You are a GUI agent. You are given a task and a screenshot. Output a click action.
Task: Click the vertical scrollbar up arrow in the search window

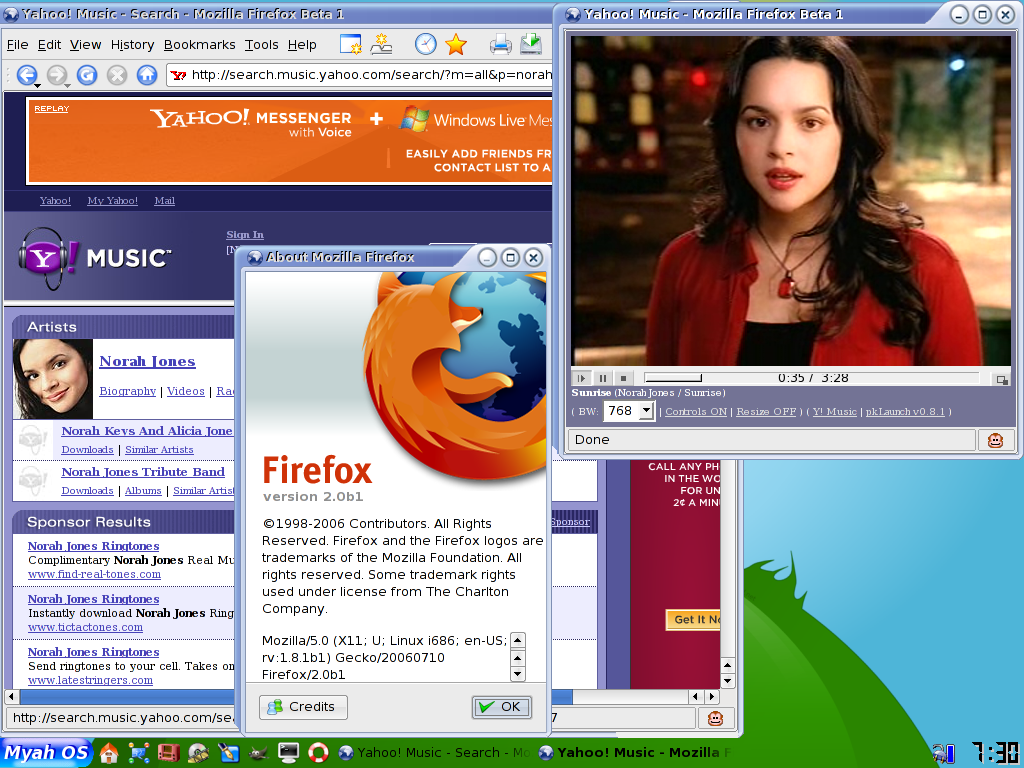point(728,665)
